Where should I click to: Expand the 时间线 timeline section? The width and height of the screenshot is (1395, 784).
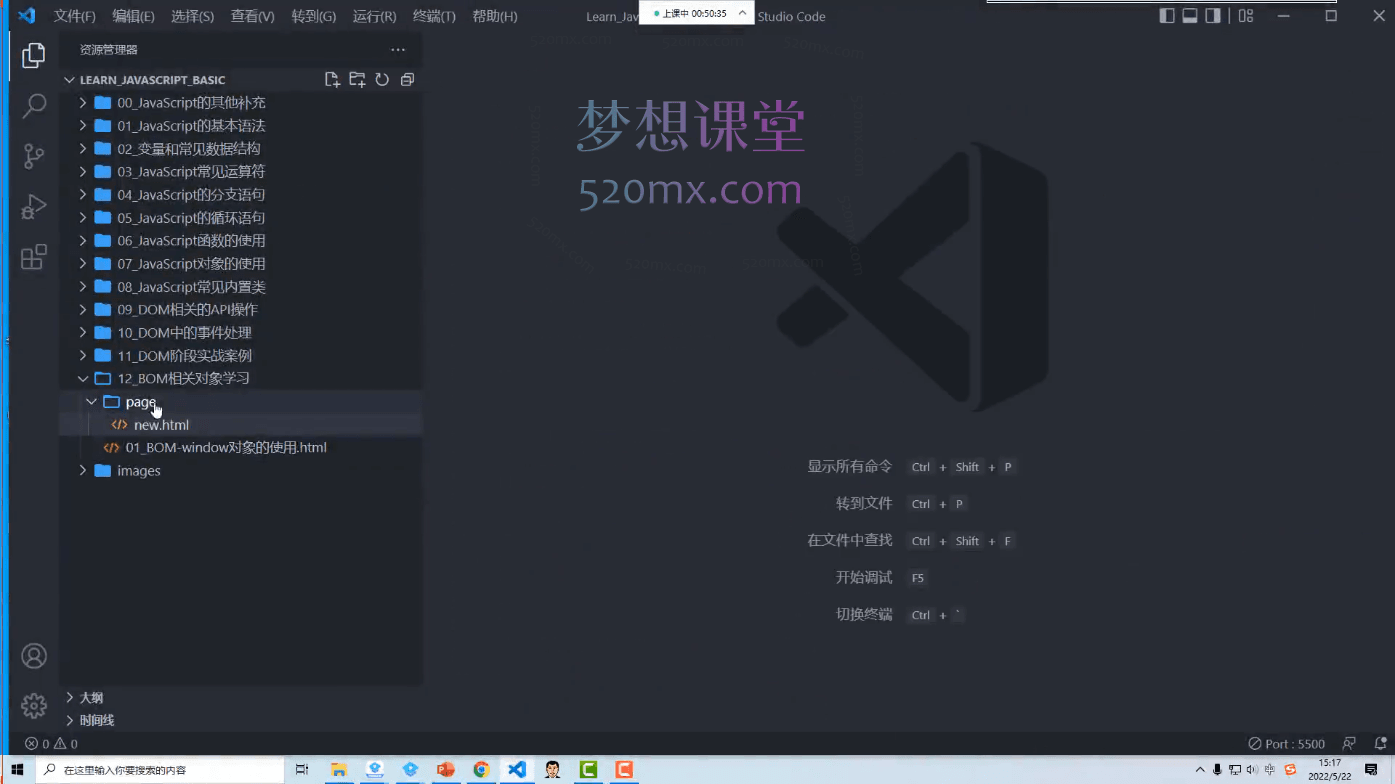(x=240, y=720)
